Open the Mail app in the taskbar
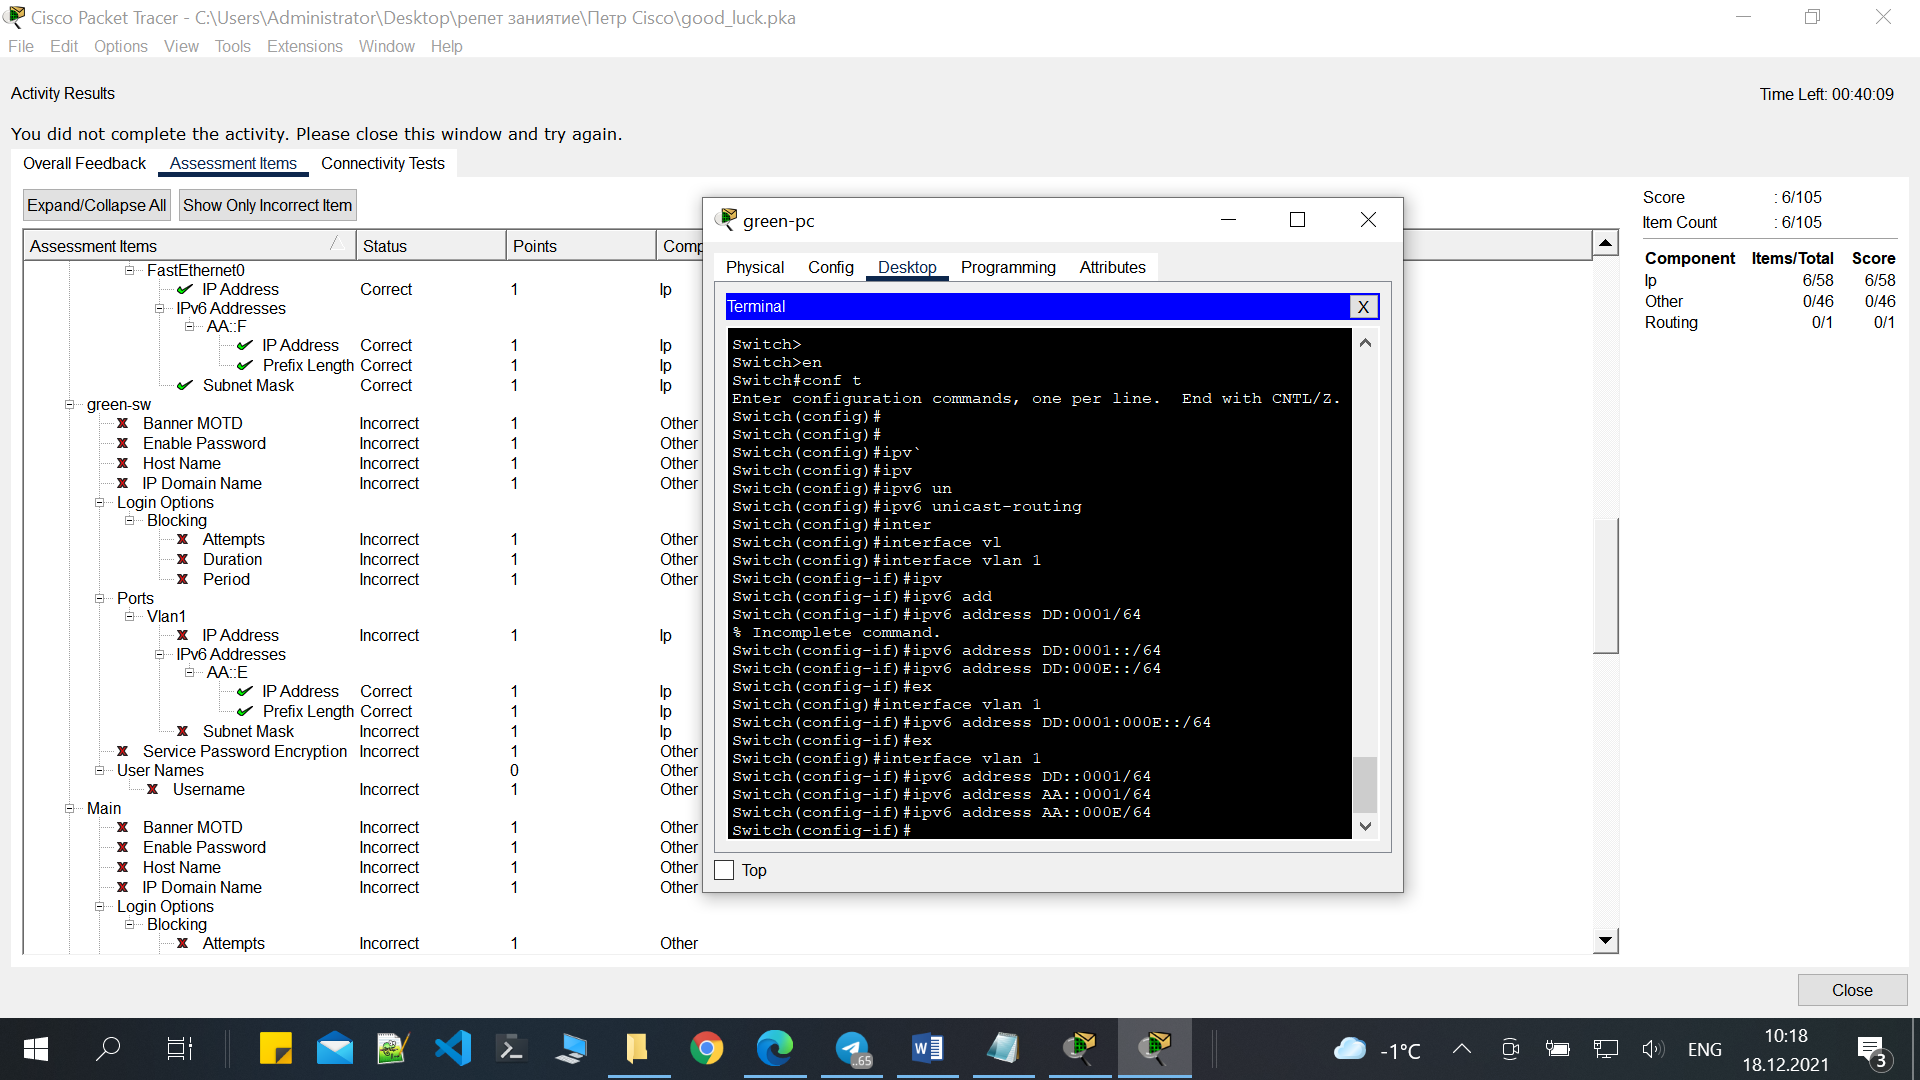 pyautogui.click(x=335, y=1048)
